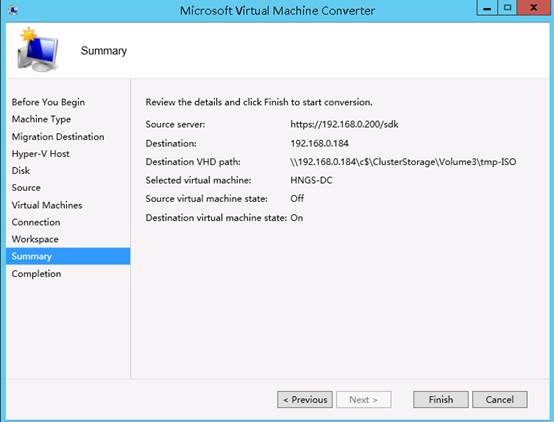Click the 'Destination VHD path:' label
The height and width of the screenshot is (422, 554).
(193, 162)
